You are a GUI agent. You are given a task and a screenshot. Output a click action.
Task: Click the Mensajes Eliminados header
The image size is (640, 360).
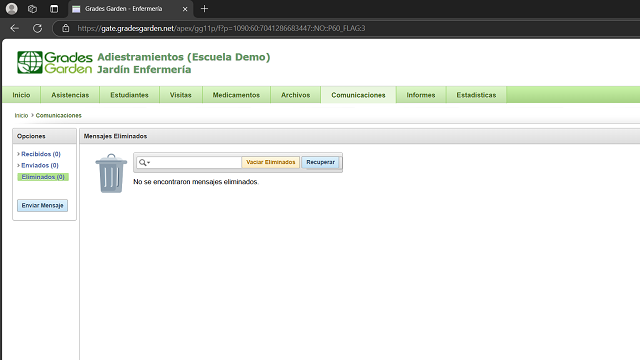pos(116,136)
